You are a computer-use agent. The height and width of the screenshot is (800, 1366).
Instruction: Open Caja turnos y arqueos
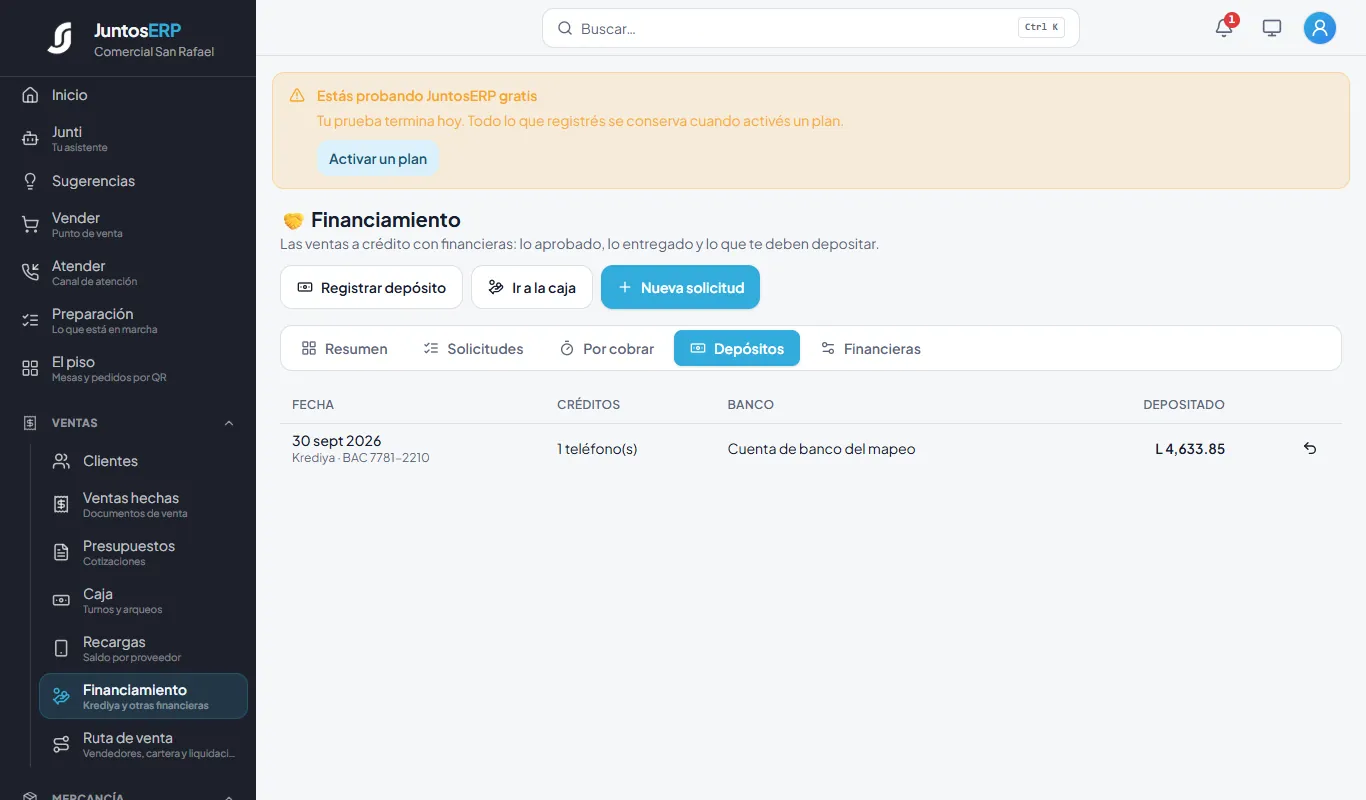click(x=143, y=600)
